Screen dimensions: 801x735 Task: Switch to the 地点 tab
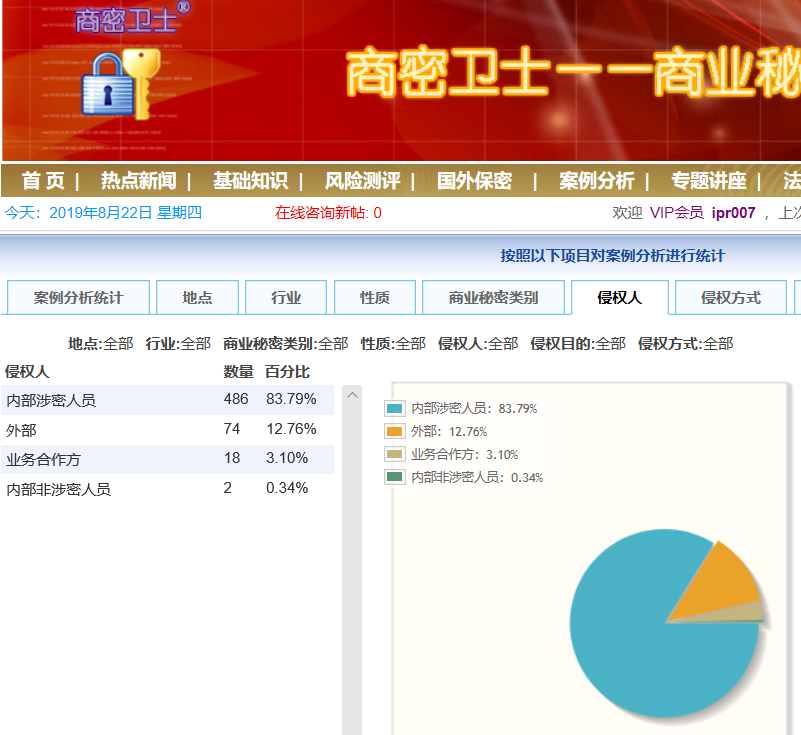(197, 297)
